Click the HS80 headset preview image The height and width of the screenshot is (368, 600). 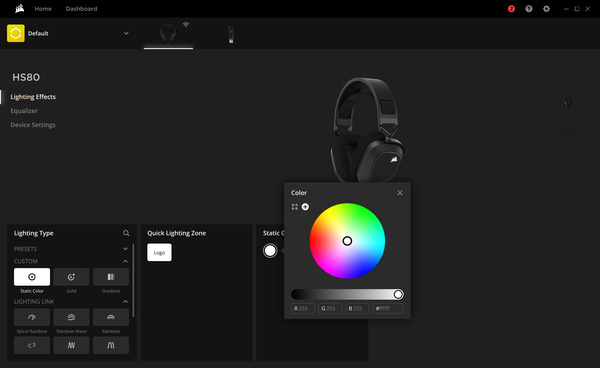367,130
